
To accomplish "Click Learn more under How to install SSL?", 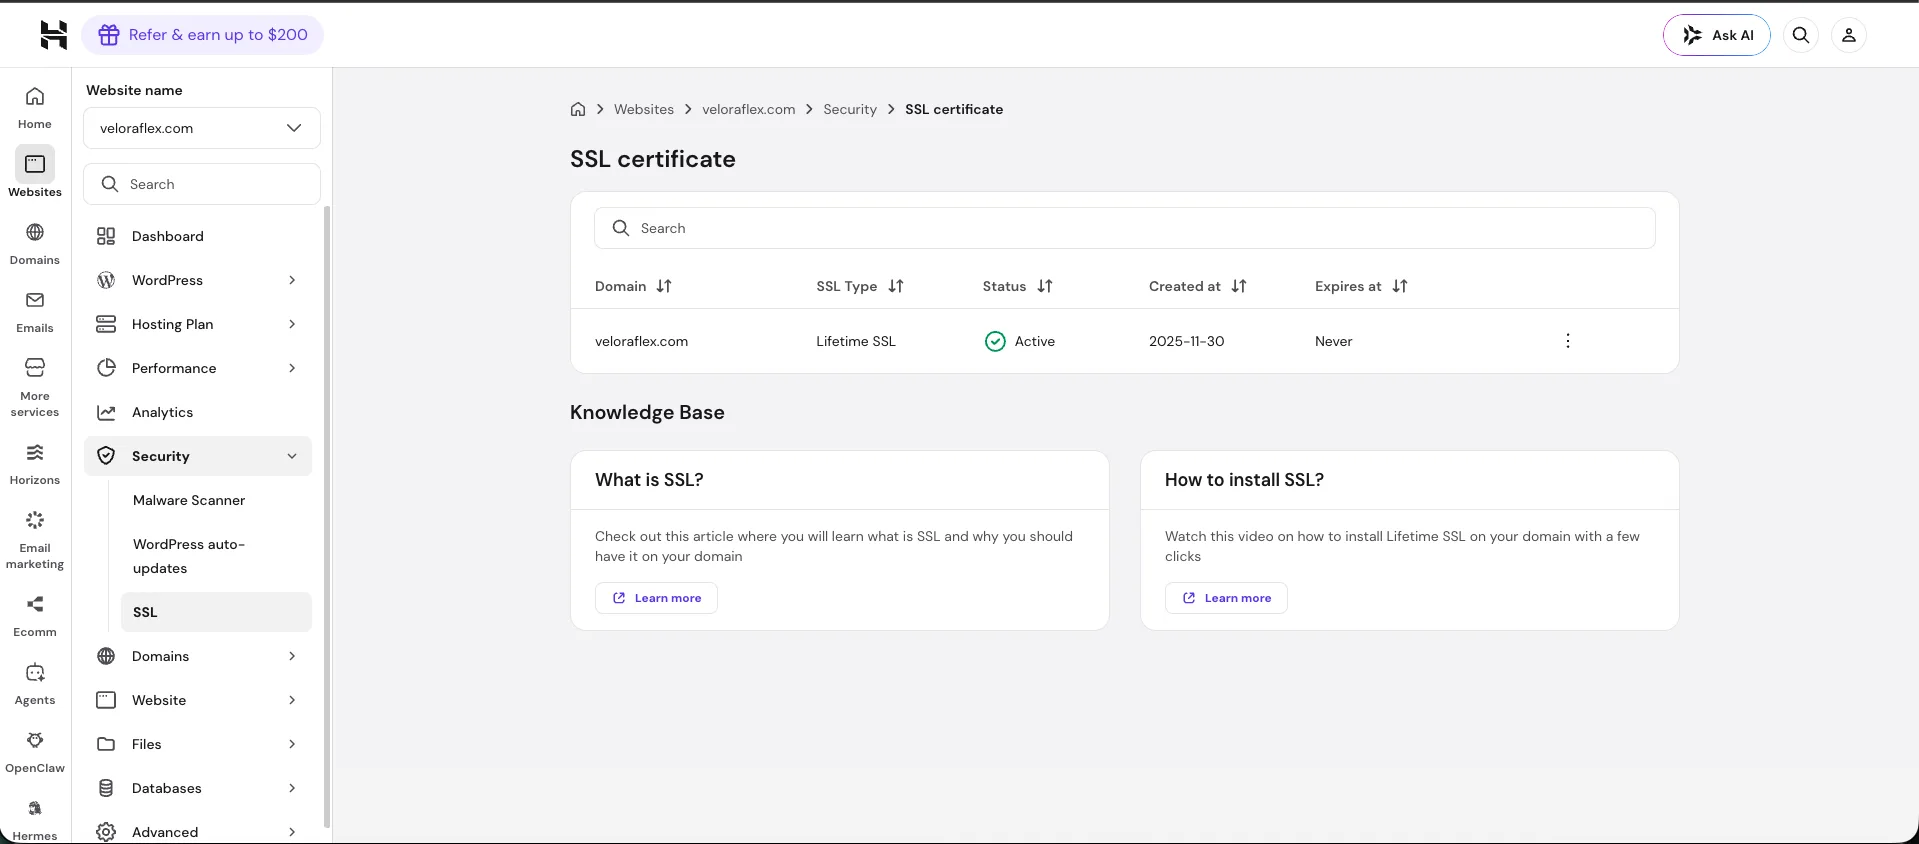I will click(x=1226, y=598).
